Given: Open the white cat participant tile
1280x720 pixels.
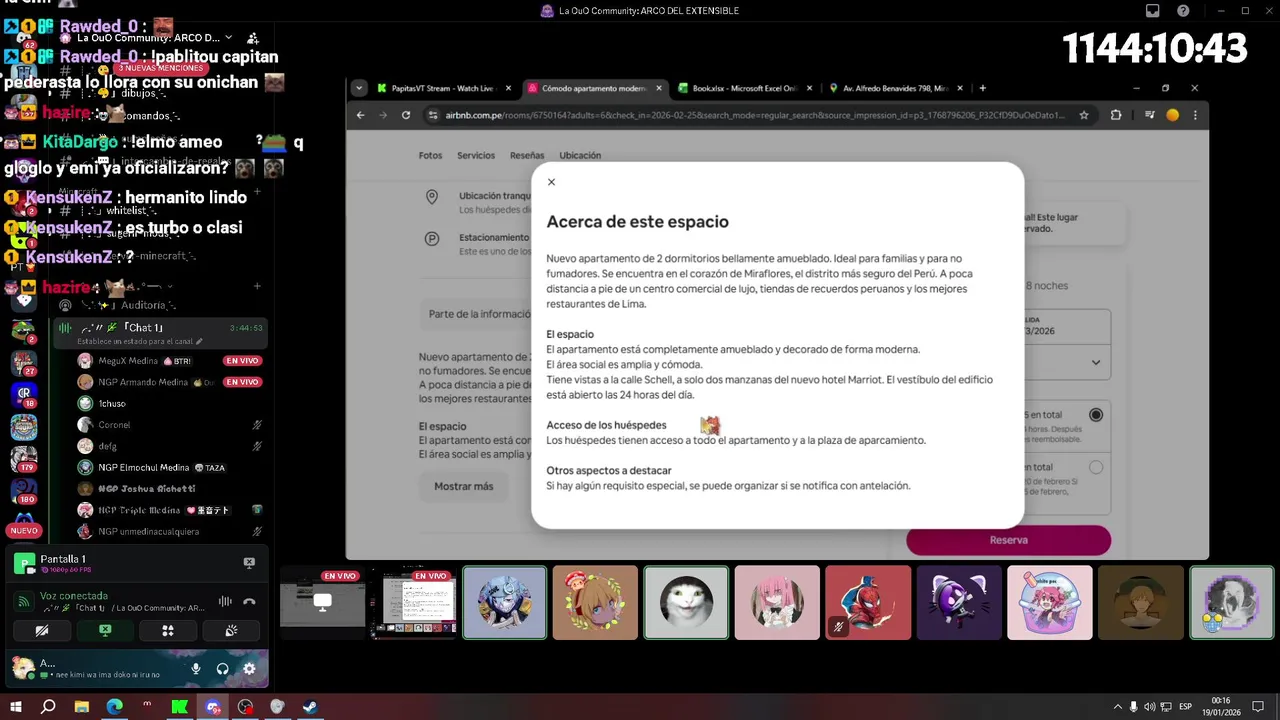Looking at the screenshot, I should (x=686, y=603).
